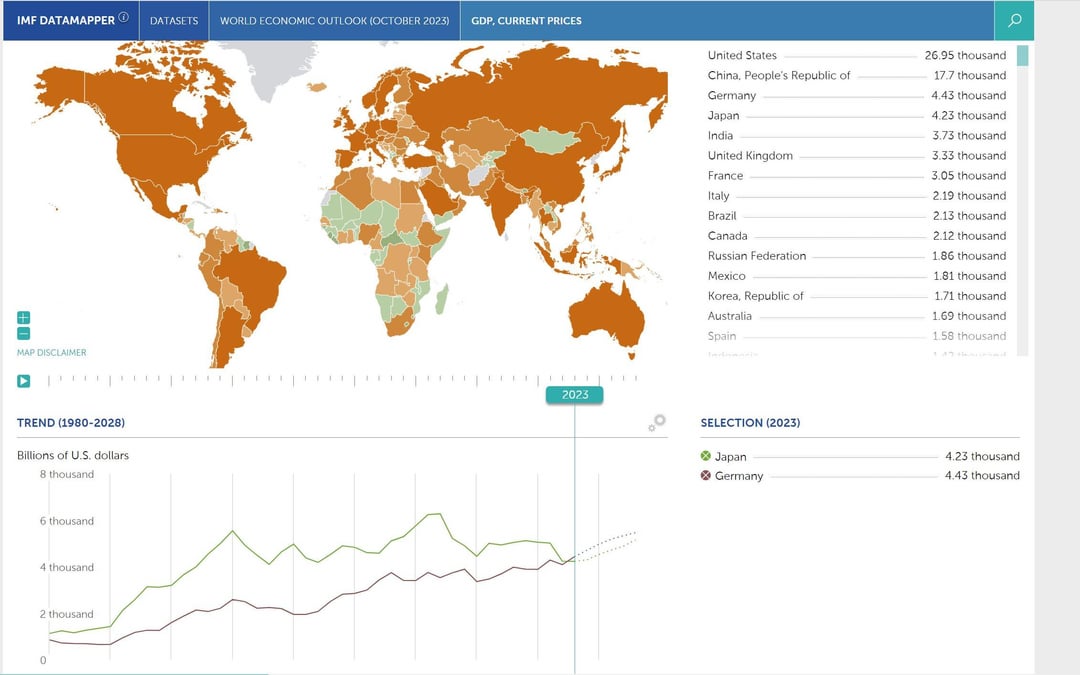Select Brazil in the country list

(724, 216)
